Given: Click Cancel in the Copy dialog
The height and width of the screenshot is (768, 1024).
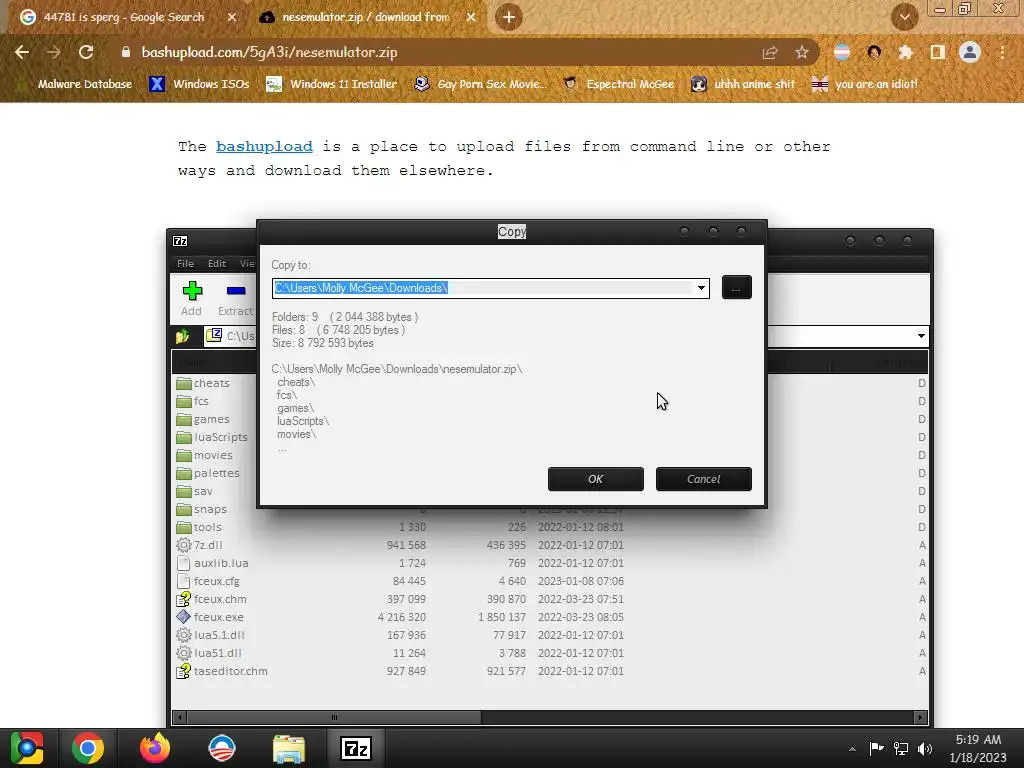Looking at the screenshot, I should (x=703, y=479).
